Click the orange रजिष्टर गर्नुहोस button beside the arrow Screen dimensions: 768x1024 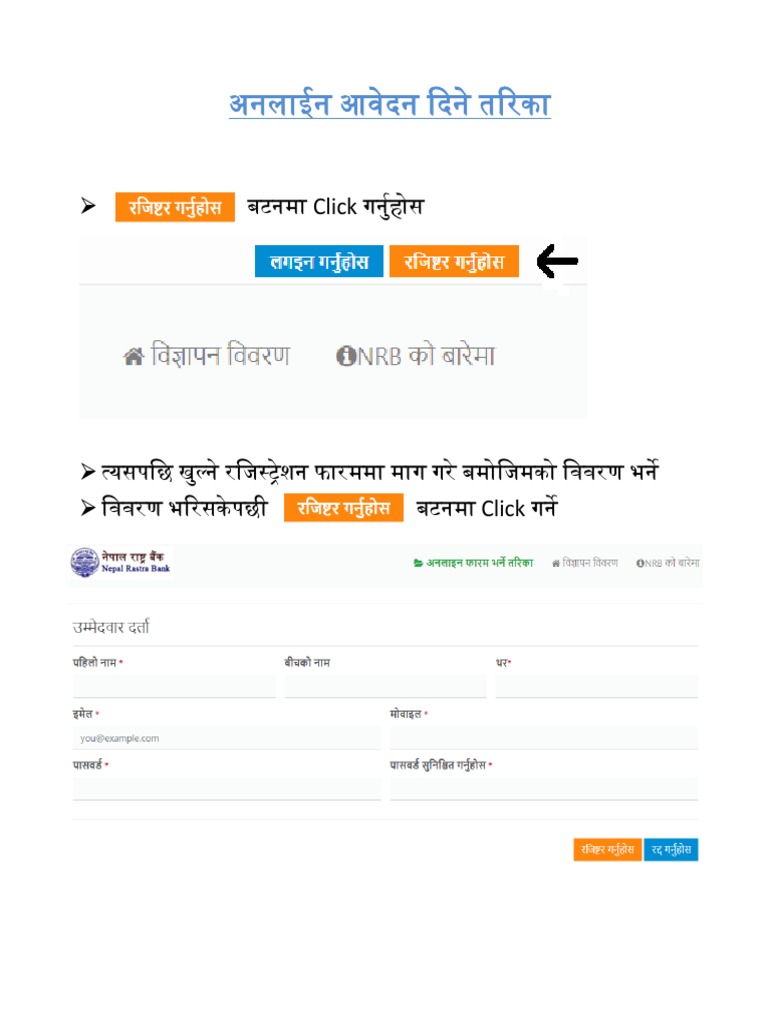pos(454,262)
